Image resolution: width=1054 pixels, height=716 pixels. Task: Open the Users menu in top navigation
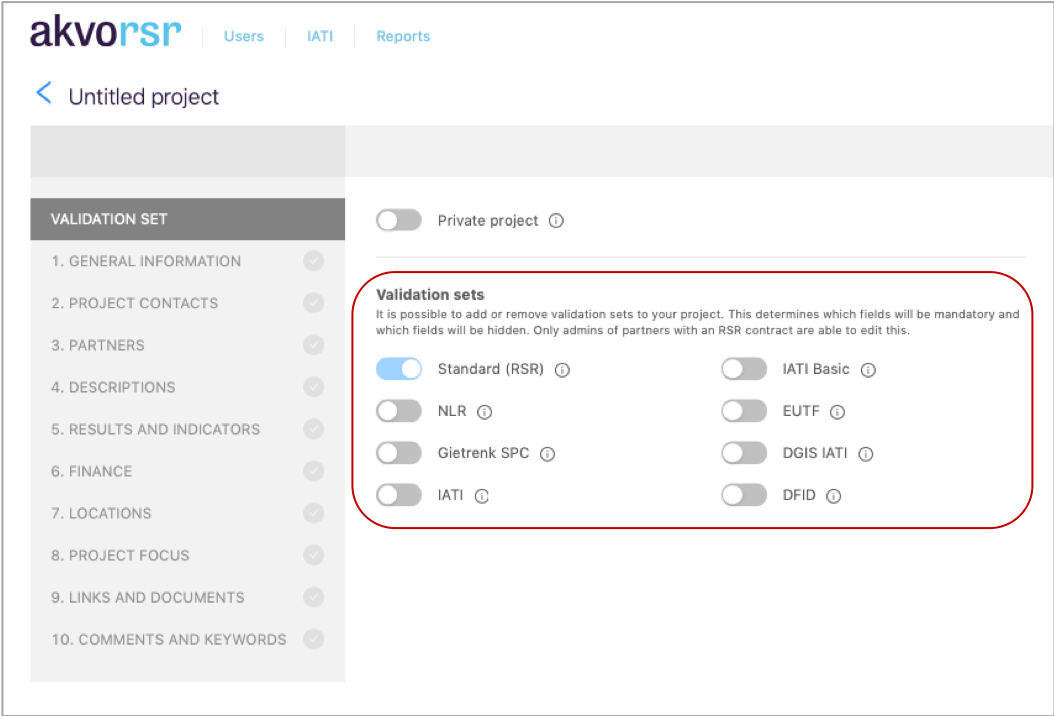point(243,36)
